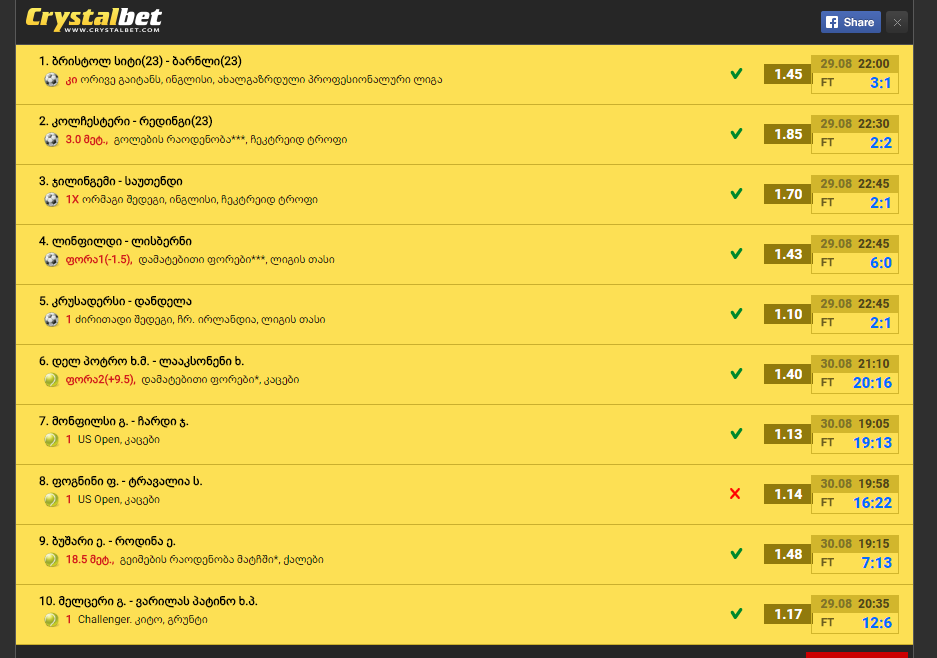Click soccer ball icon in row 4
The width and height of the screenshot is (937, 658).
tap(51, 260)
